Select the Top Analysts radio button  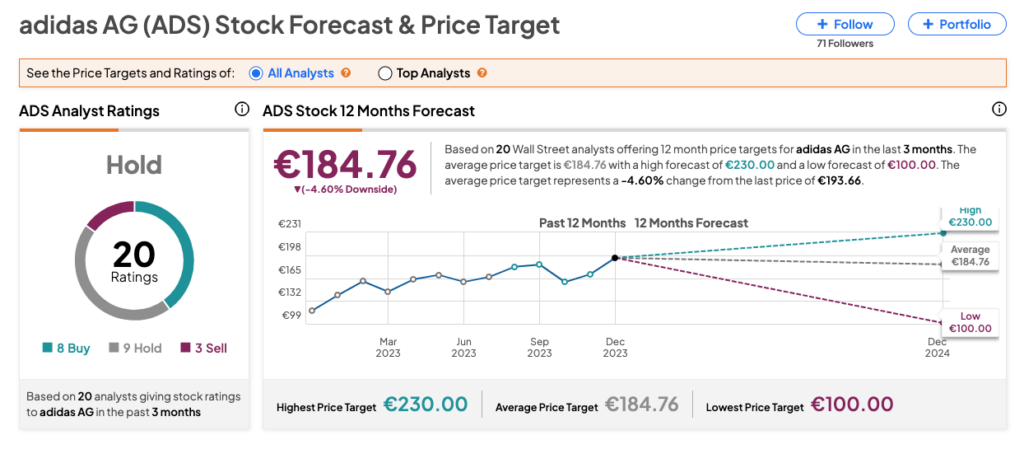385,73
